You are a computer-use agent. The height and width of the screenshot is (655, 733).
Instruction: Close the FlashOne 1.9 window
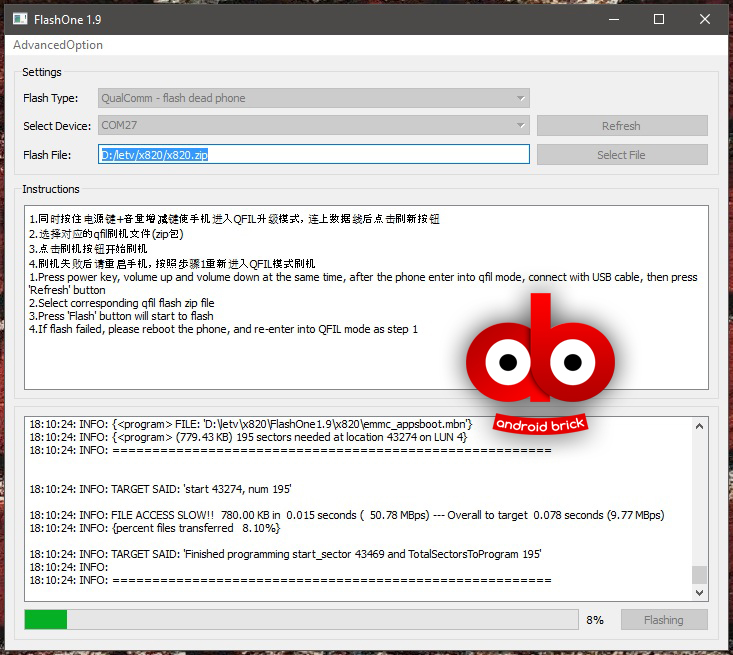point(705,19)
